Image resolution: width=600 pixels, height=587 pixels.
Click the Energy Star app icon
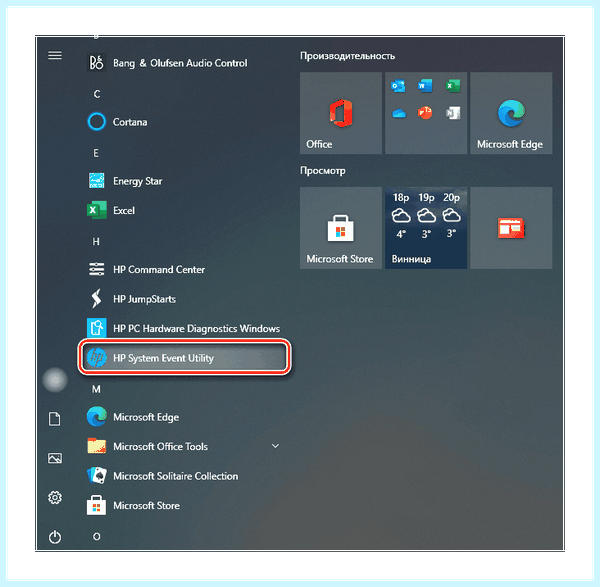[x=96, y=181]
